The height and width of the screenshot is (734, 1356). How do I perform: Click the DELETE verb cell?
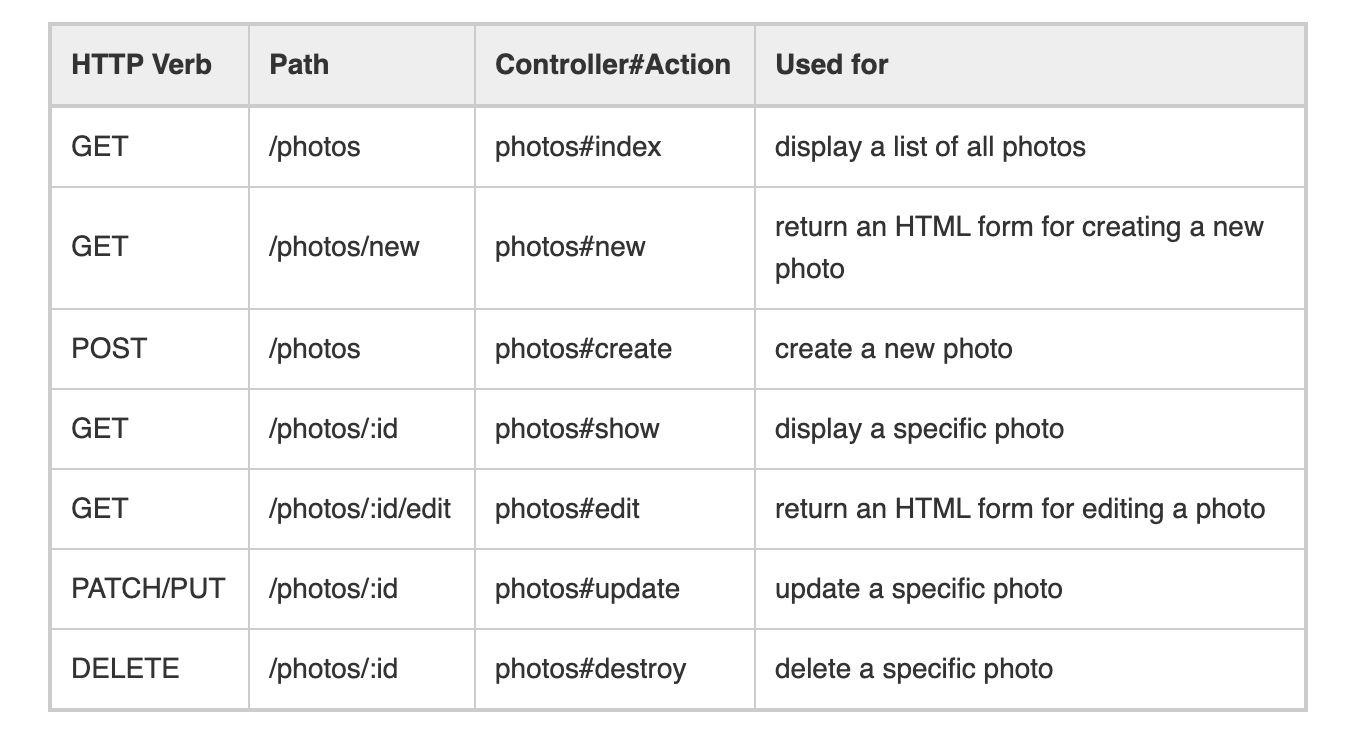click(125, 669)
